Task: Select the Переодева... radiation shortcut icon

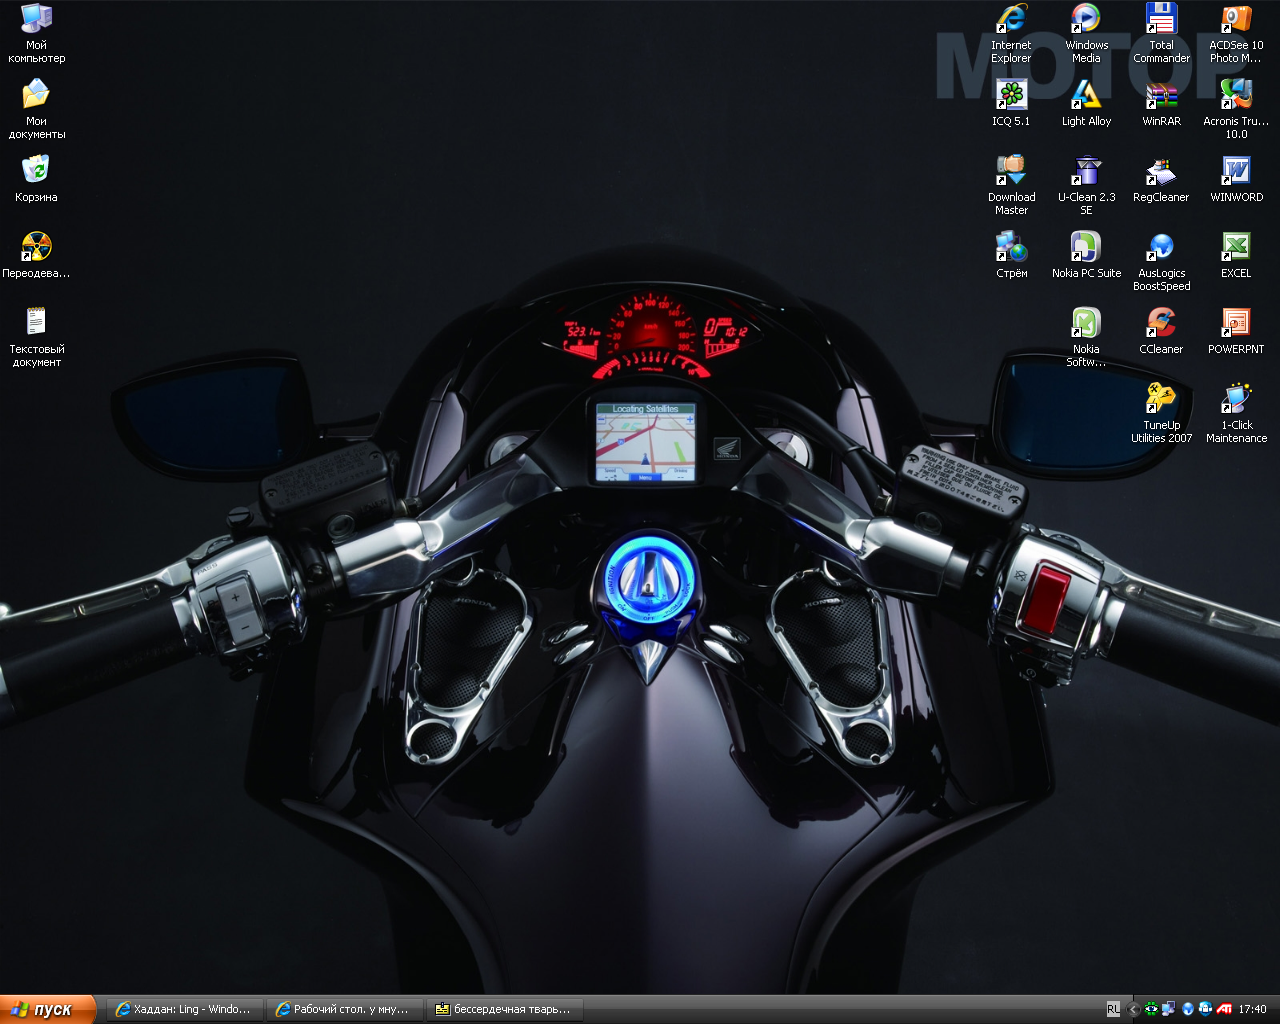Action: pos(36,247)
